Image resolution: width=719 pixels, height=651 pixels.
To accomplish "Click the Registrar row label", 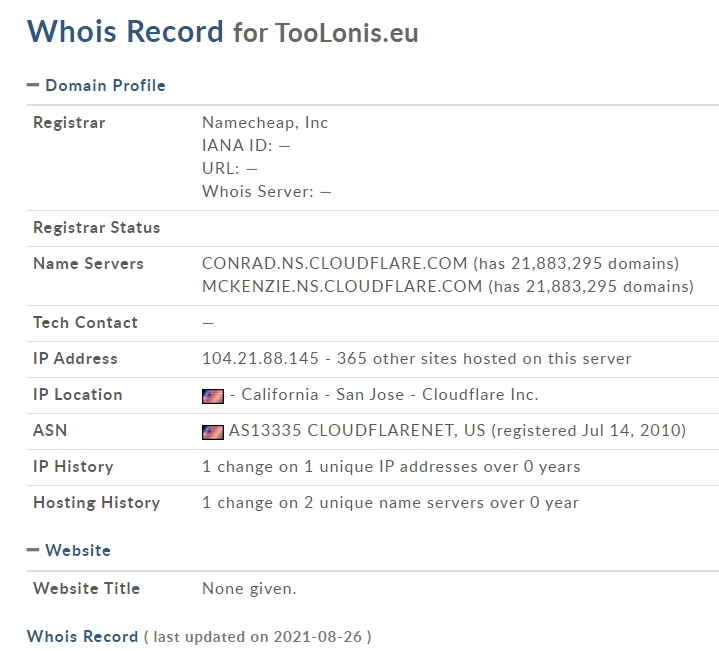I will pos(69,122).
